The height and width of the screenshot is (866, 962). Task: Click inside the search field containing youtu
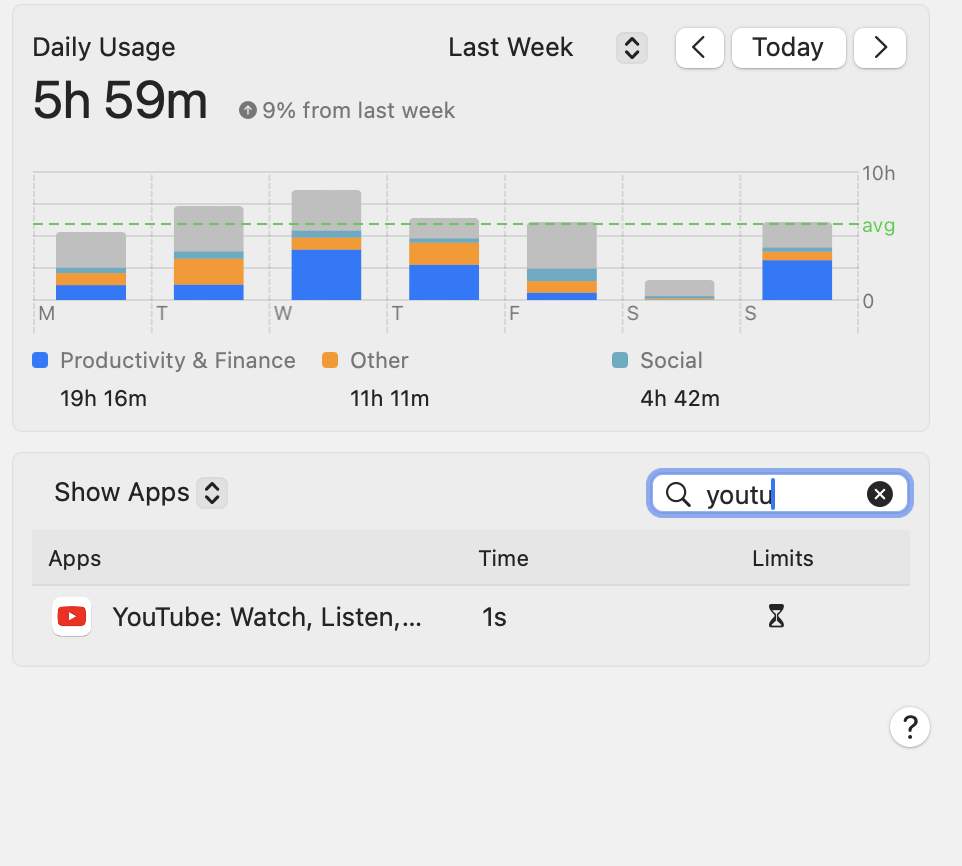point(780,494)
